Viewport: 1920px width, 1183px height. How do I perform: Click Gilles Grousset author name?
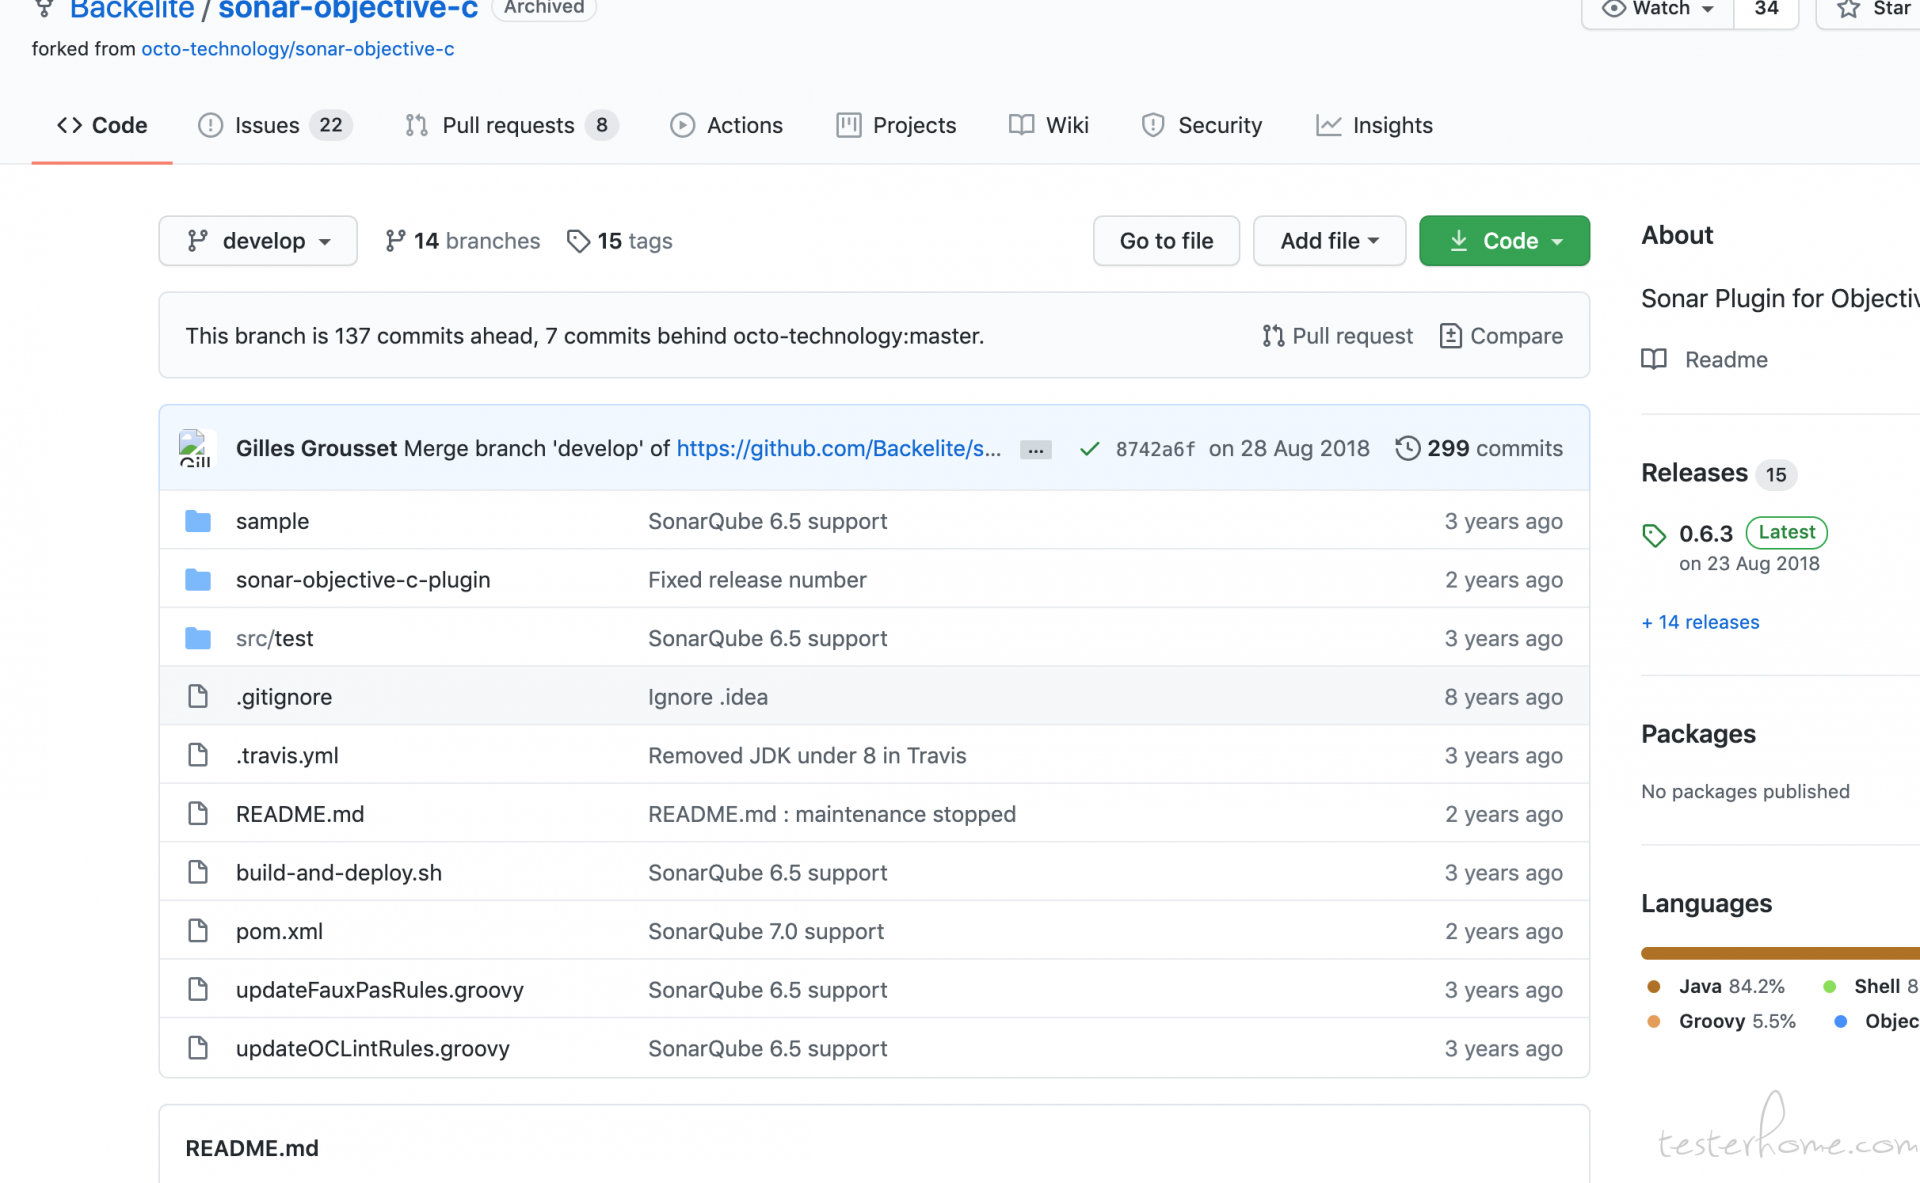[316, 448]
